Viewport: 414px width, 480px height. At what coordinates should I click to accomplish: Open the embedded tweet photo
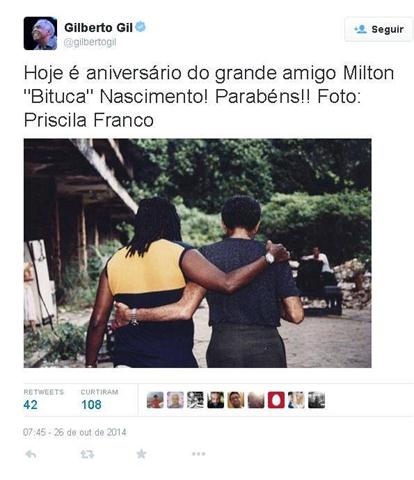[x=197, y=253]
